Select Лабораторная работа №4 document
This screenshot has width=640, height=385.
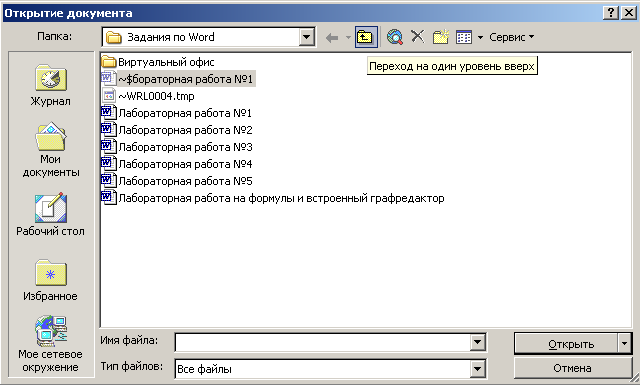click(177, 164)
